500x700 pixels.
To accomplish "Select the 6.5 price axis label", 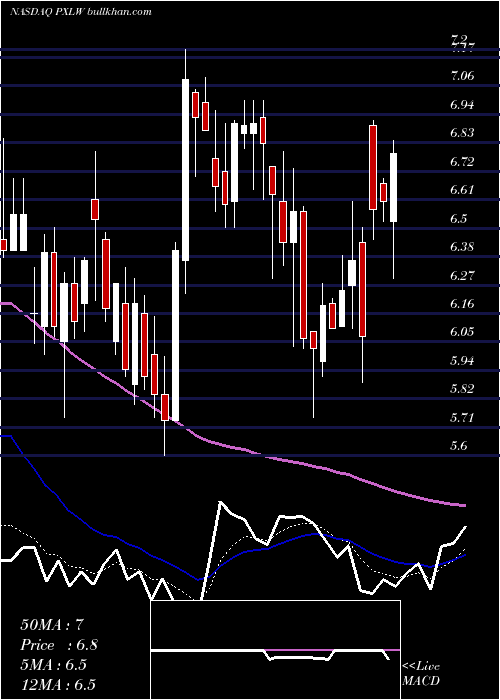I will pyautogui.click(x=458, y=219).
